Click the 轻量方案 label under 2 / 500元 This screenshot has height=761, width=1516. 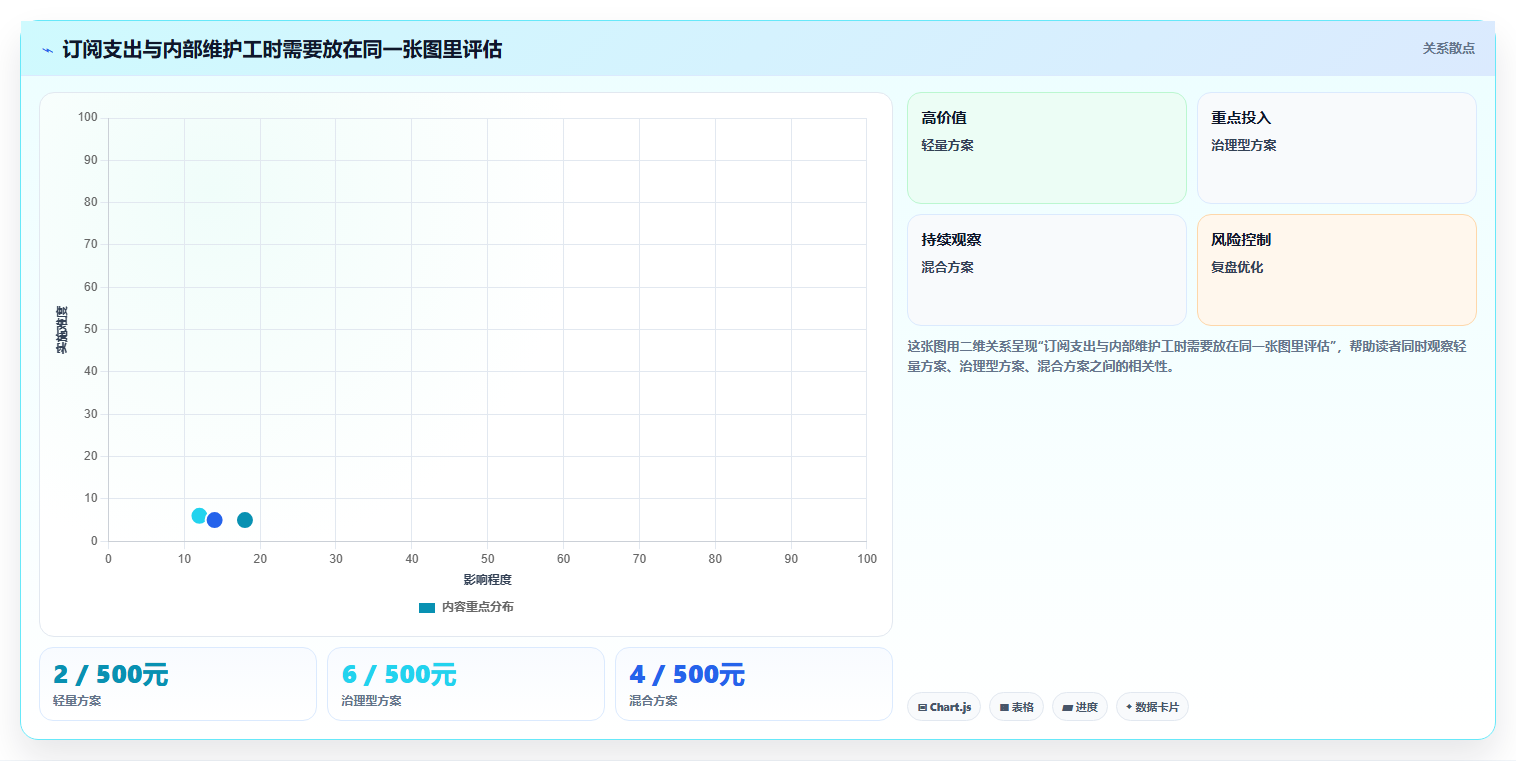(x=77, y=701)
